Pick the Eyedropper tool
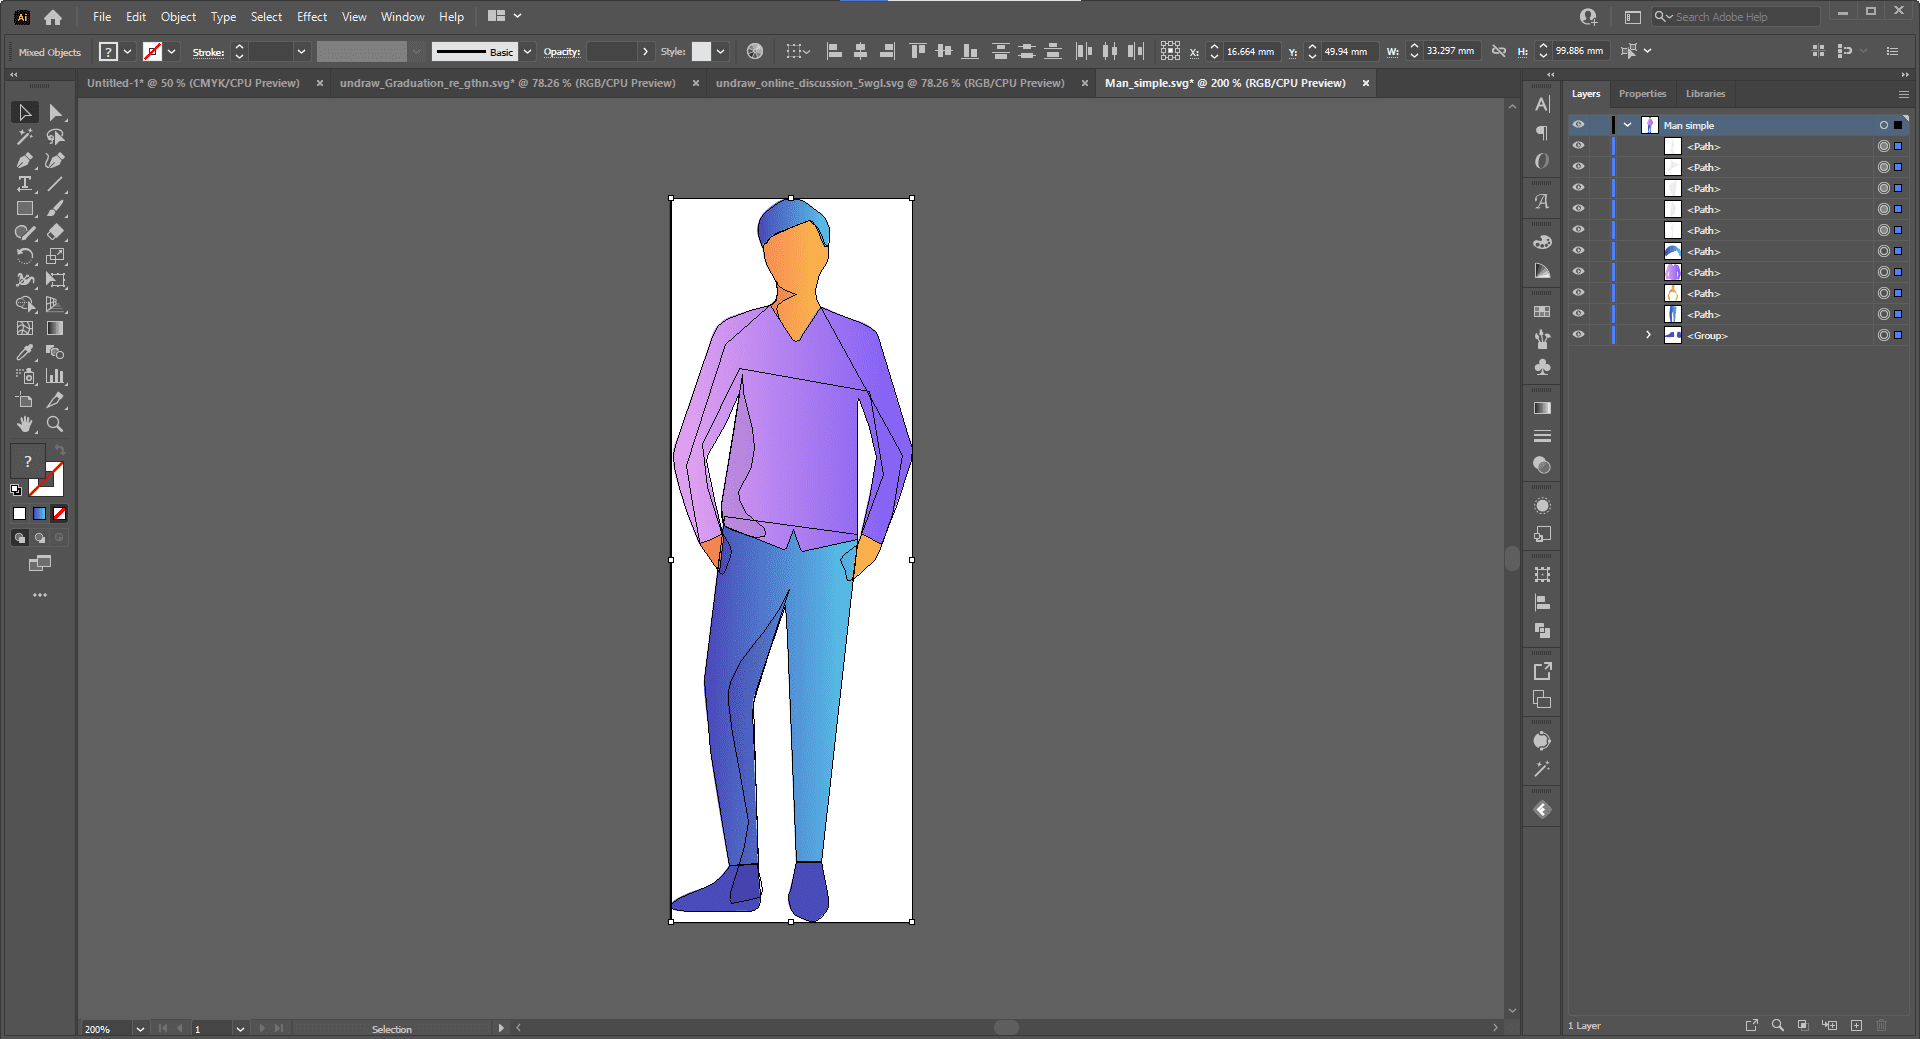Image resolution: width=1920 pixels, height=1039 pixels. (x=24, y=353)
